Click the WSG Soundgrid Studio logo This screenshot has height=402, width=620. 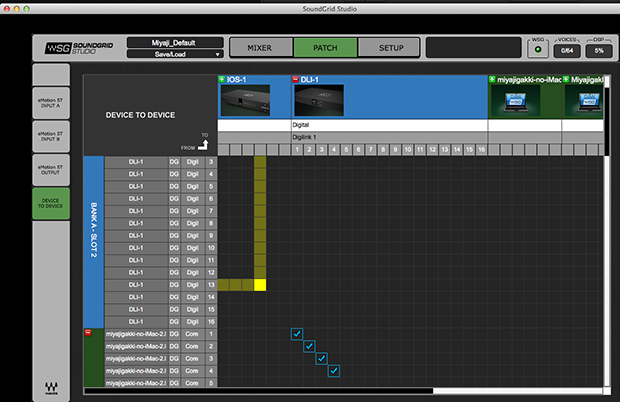[79, 48]
